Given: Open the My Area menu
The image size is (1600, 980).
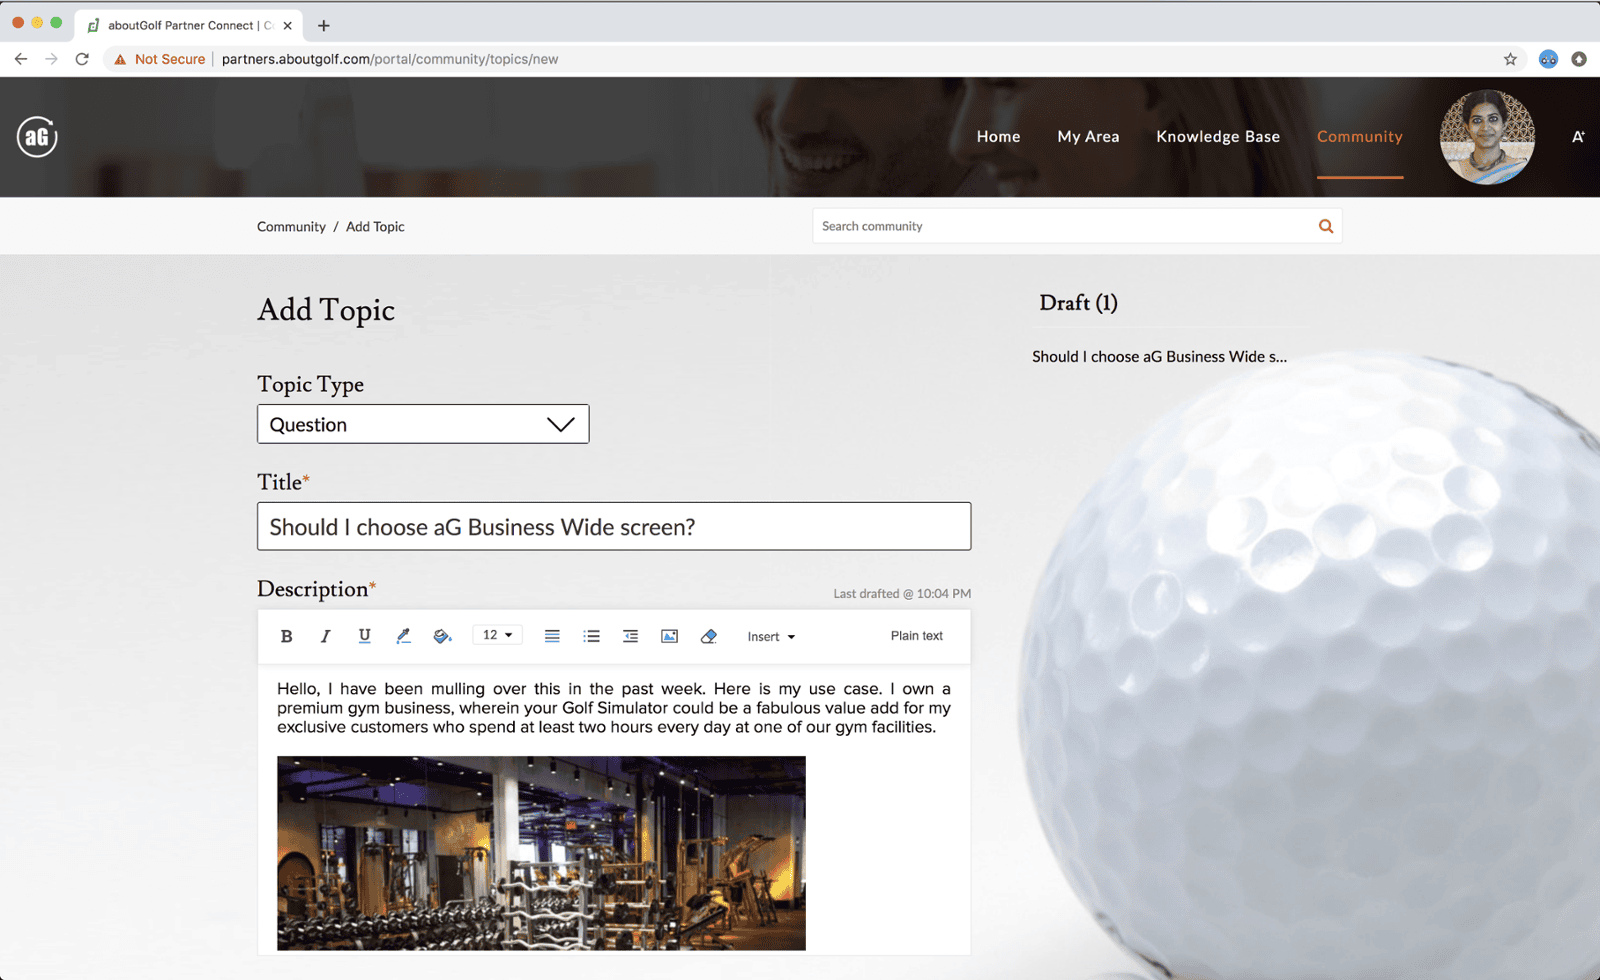Looking at the screenshot, I should tap(1088, 137).
